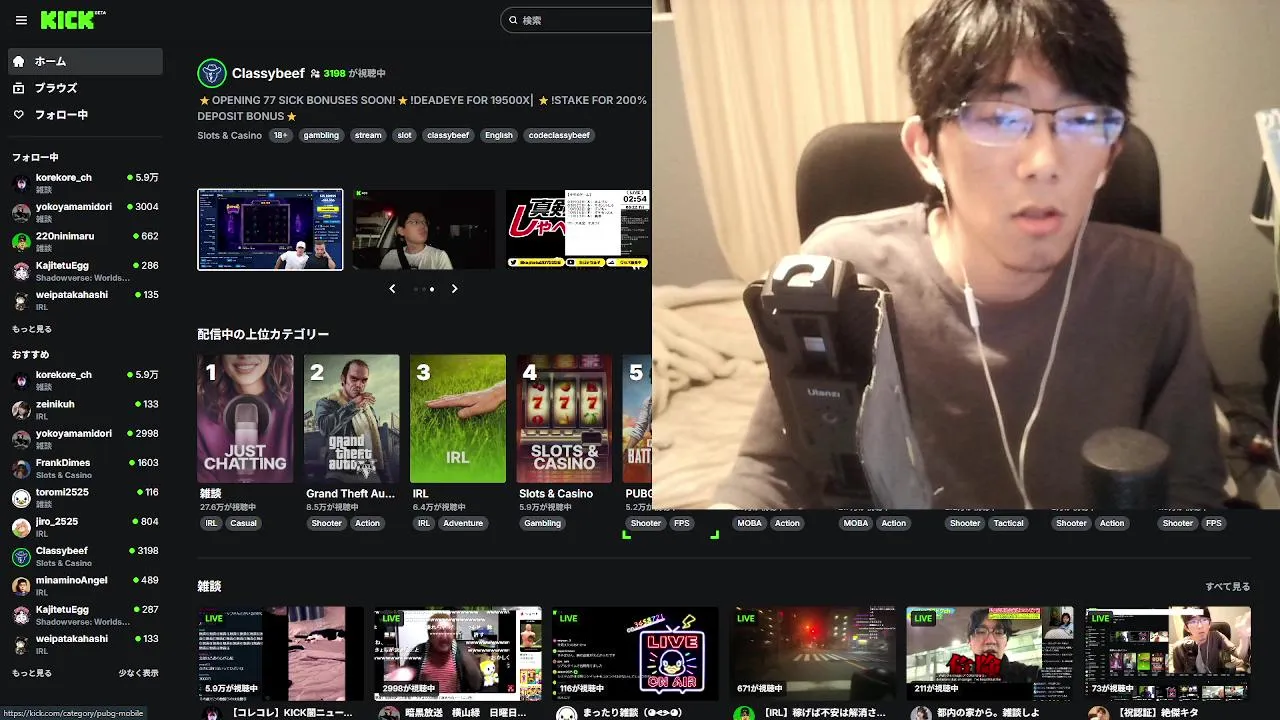Image resolution: width=1280 pixels, height=720 pixels.
Task: Expand the recommended list with もっと見る at the bottom
Action: tap(32, 673)
